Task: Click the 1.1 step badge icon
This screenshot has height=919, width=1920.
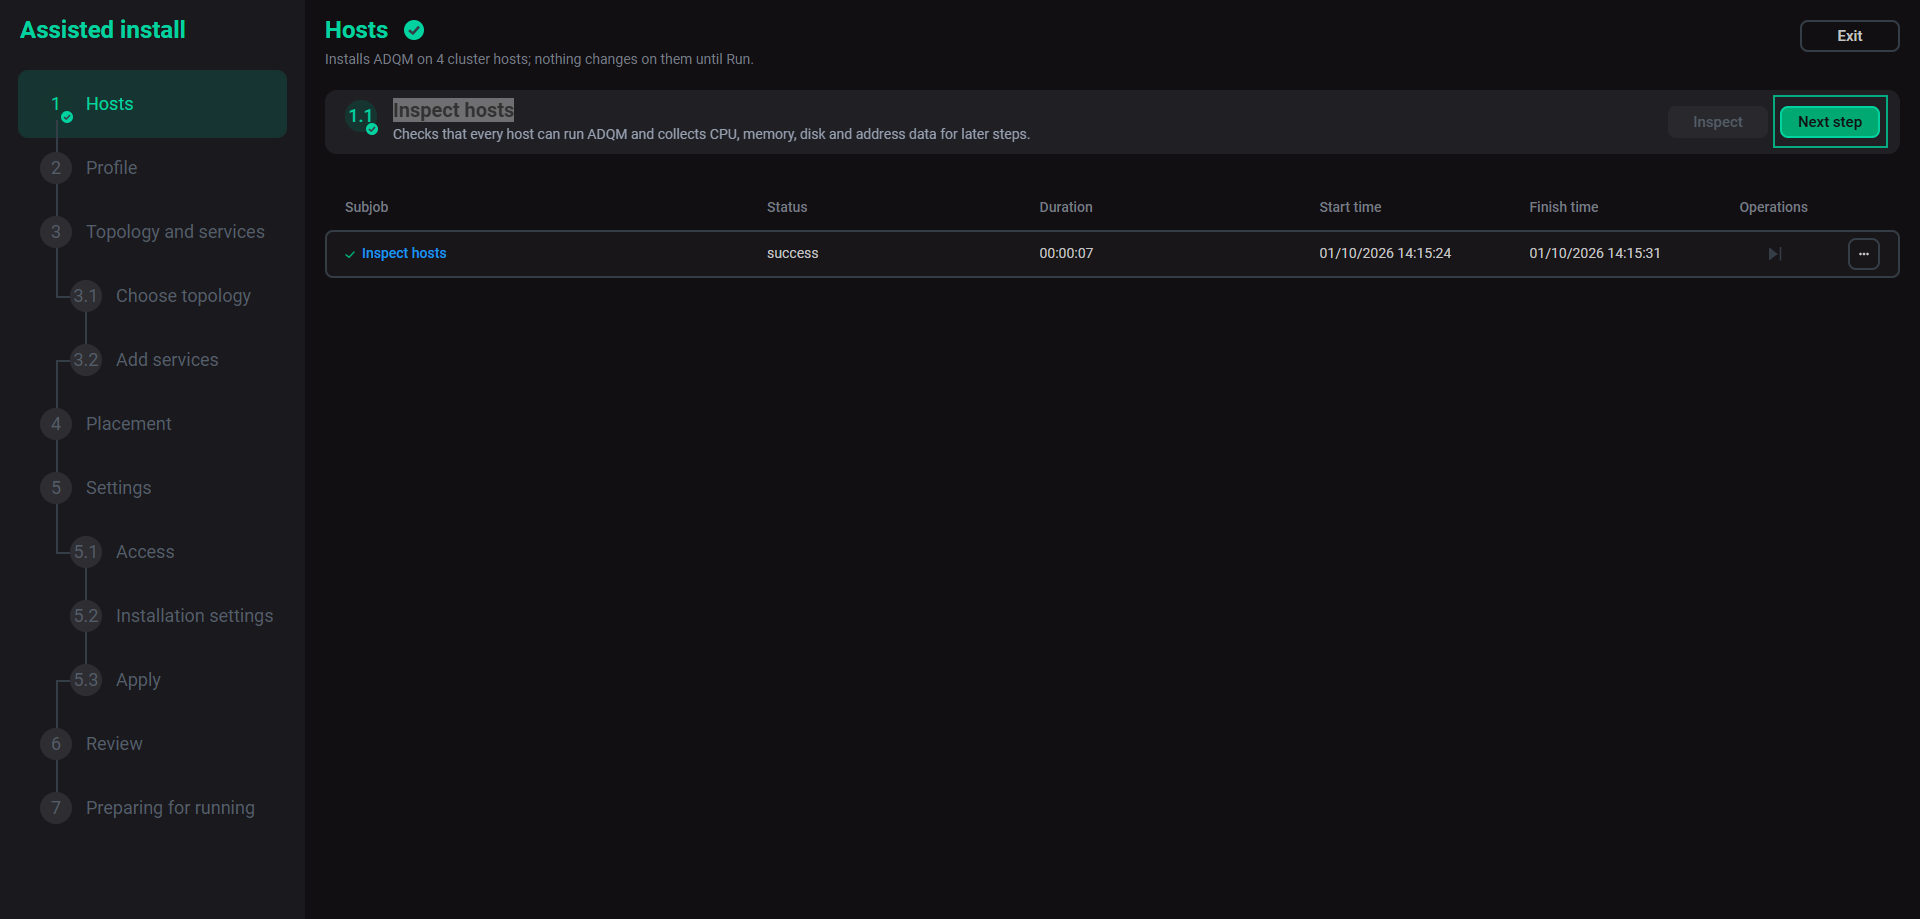Action: point(361,117)
